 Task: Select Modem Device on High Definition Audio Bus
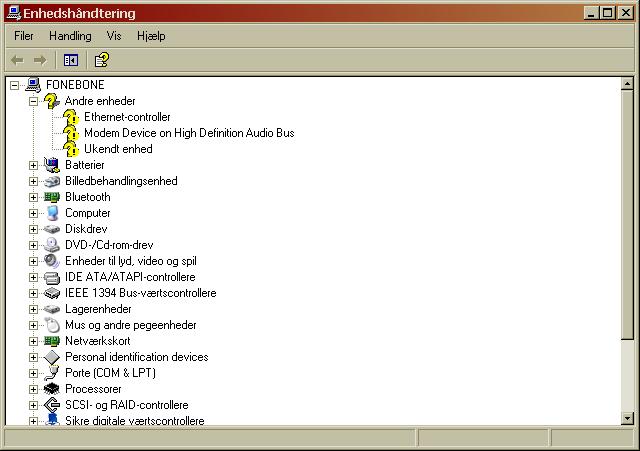click(x=189, y=133)
